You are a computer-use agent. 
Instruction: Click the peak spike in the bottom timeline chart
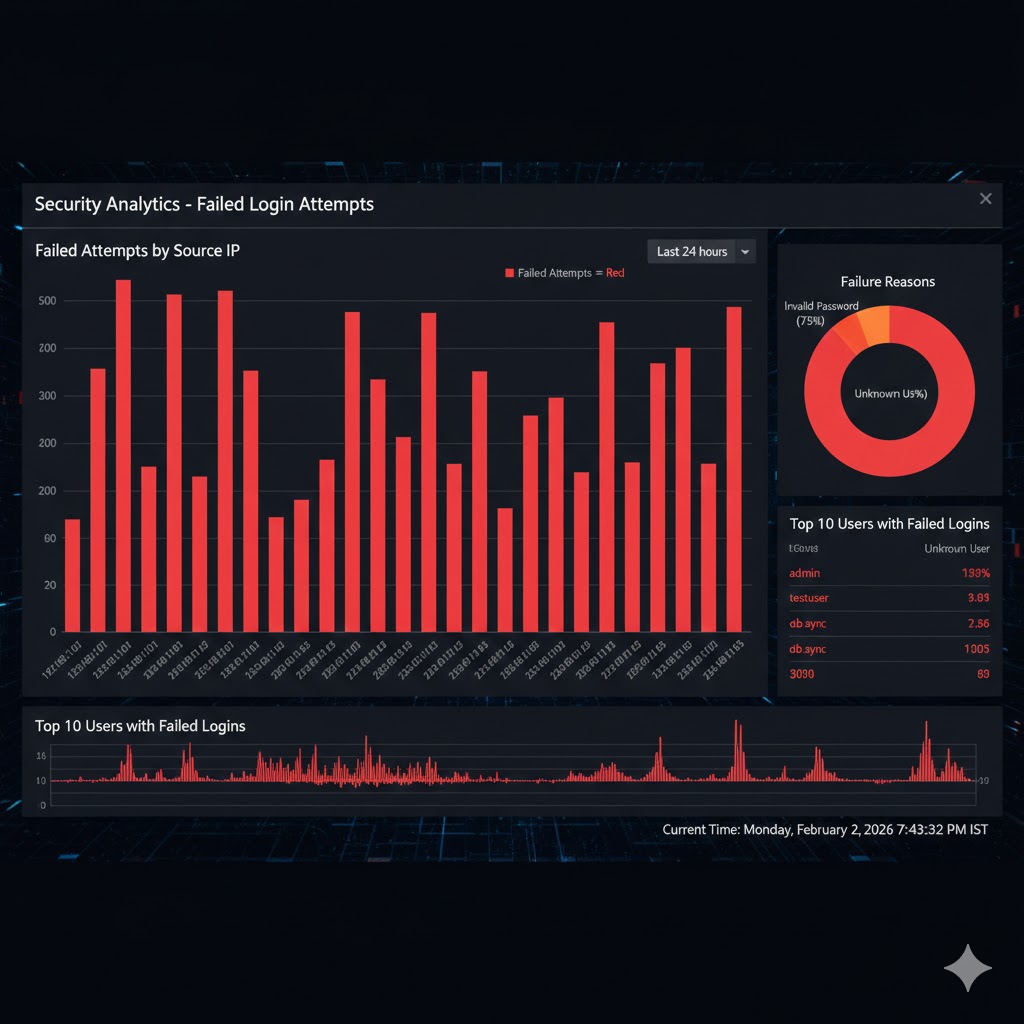737,745
